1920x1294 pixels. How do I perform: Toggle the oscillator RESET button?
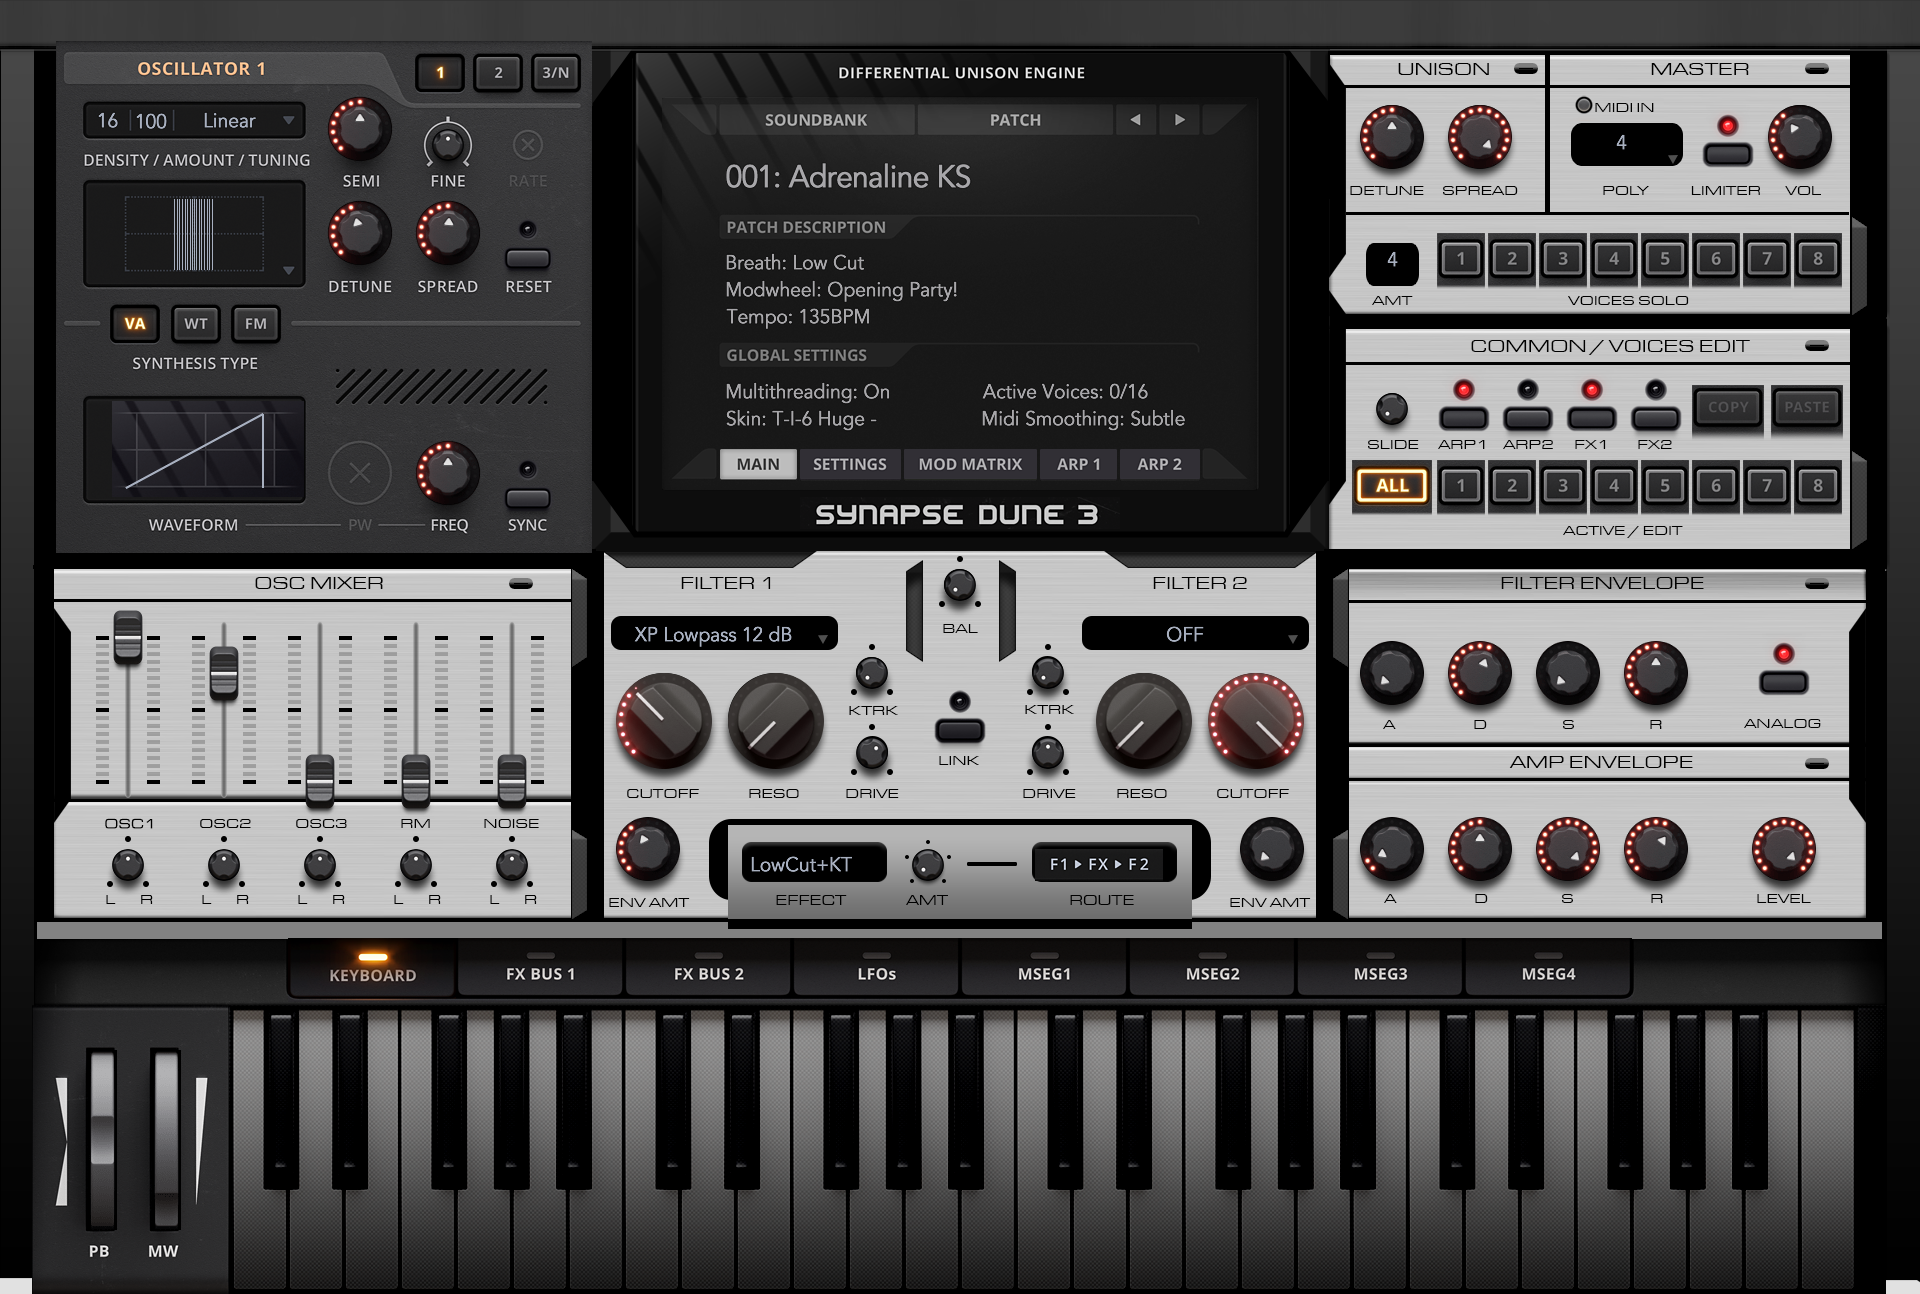point(528,259)
